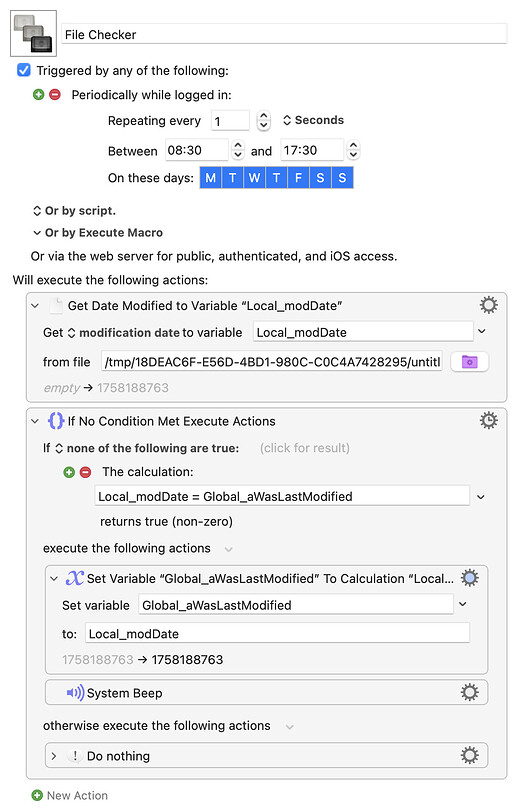The height and width of the screenshot is (811, 517).
Task: Toggle the Triggered by any checkbox
Action: (24, 70)
